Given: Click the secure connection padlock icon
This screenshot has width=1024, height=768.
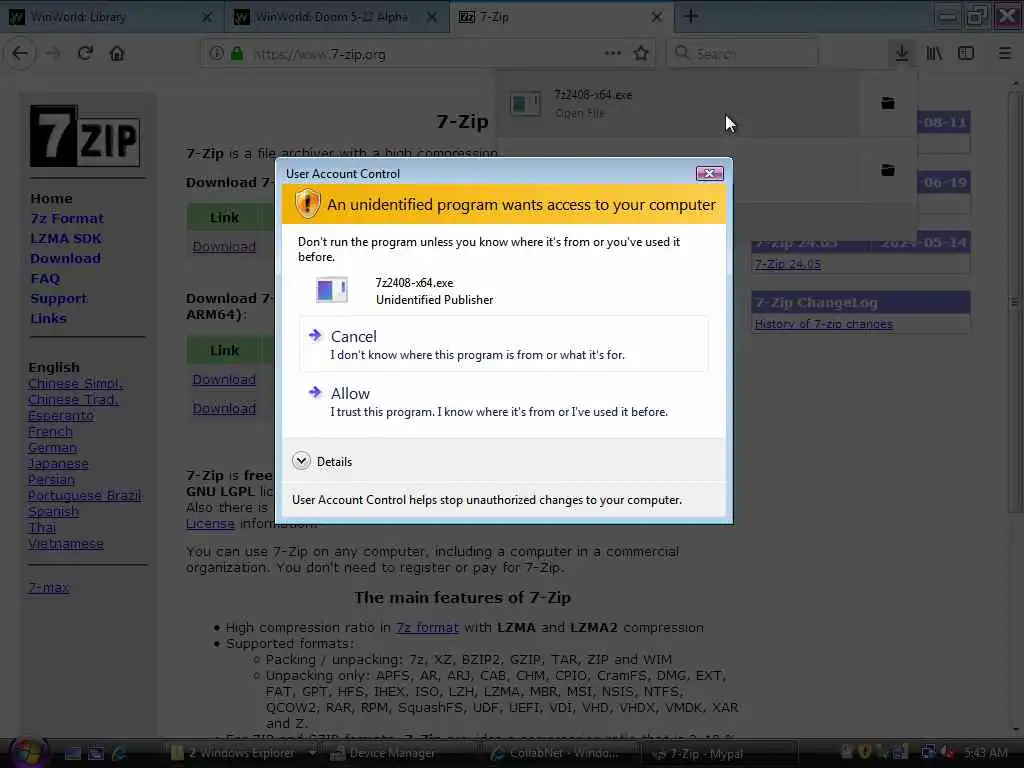Looking at the screenshot, I should pos(236,54).
